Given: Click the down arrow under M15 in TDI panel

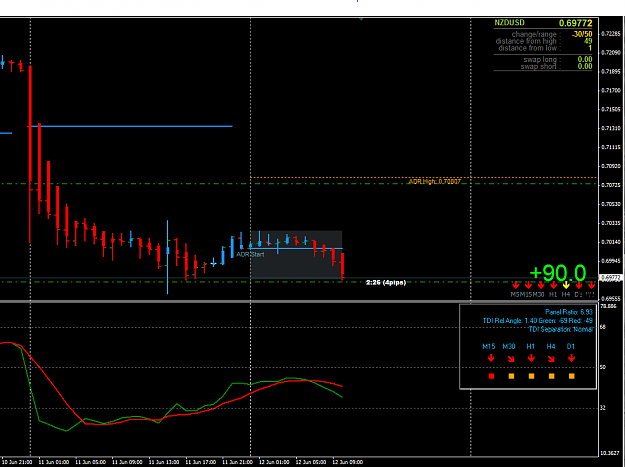Looking at the screenshot, I should (491, 358).
